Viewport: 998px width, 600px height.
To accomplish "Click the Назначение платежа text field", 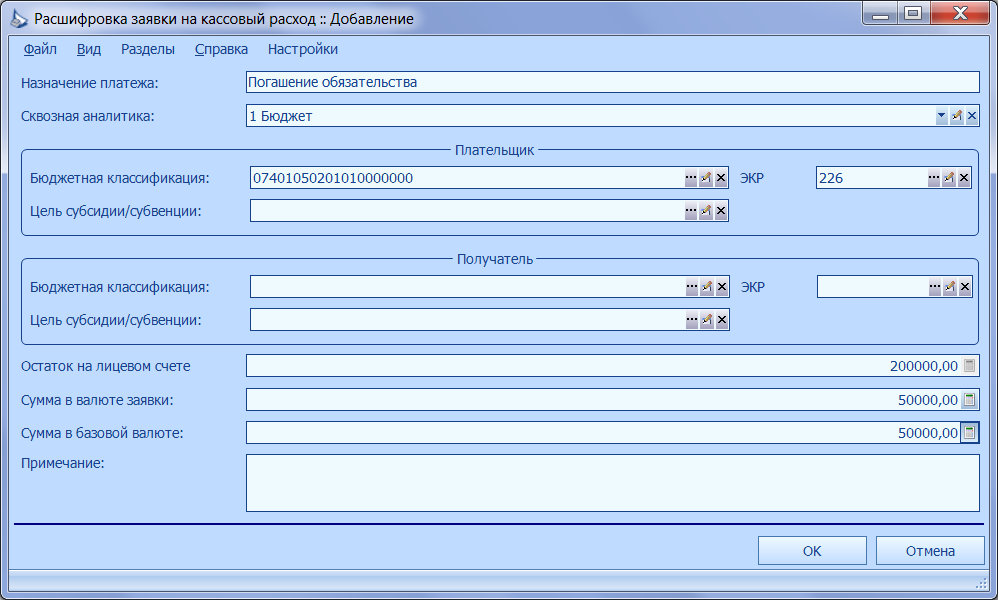I will 612,82.
